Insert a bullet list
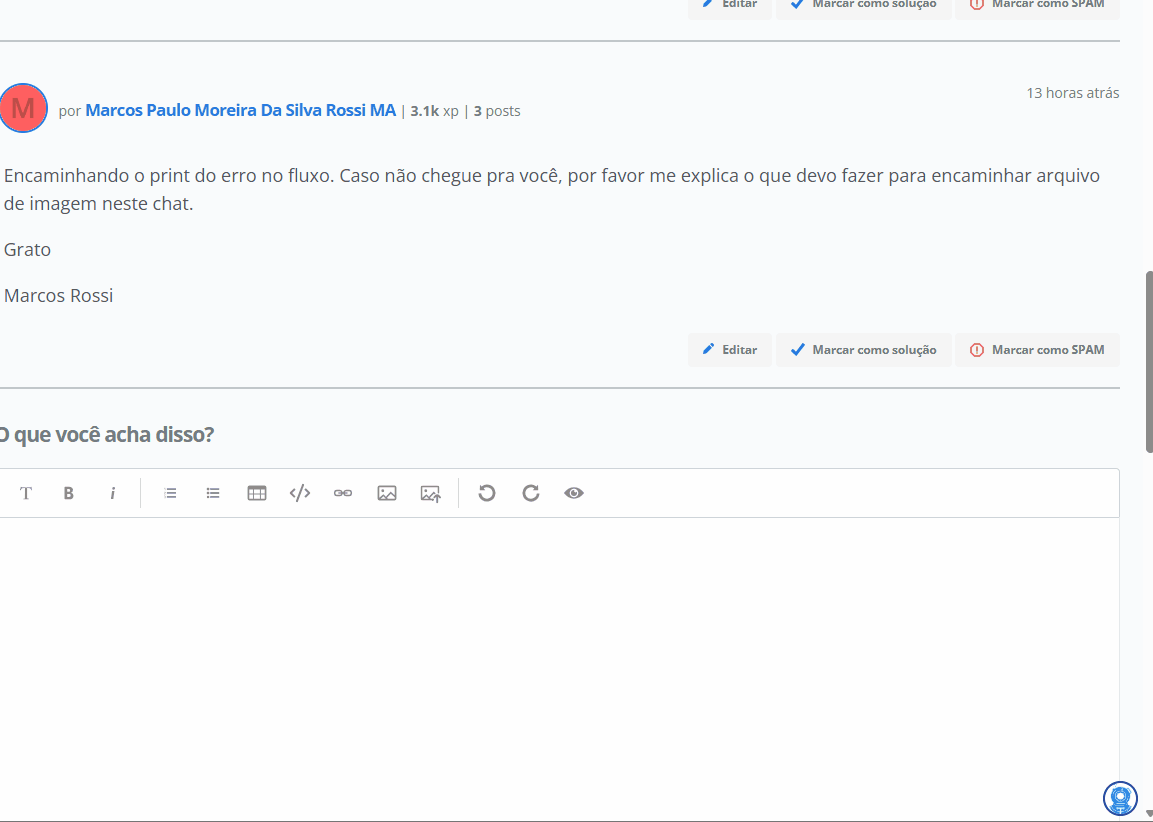The height and width of the screenshot is (822, 1153). click(213, 493)
